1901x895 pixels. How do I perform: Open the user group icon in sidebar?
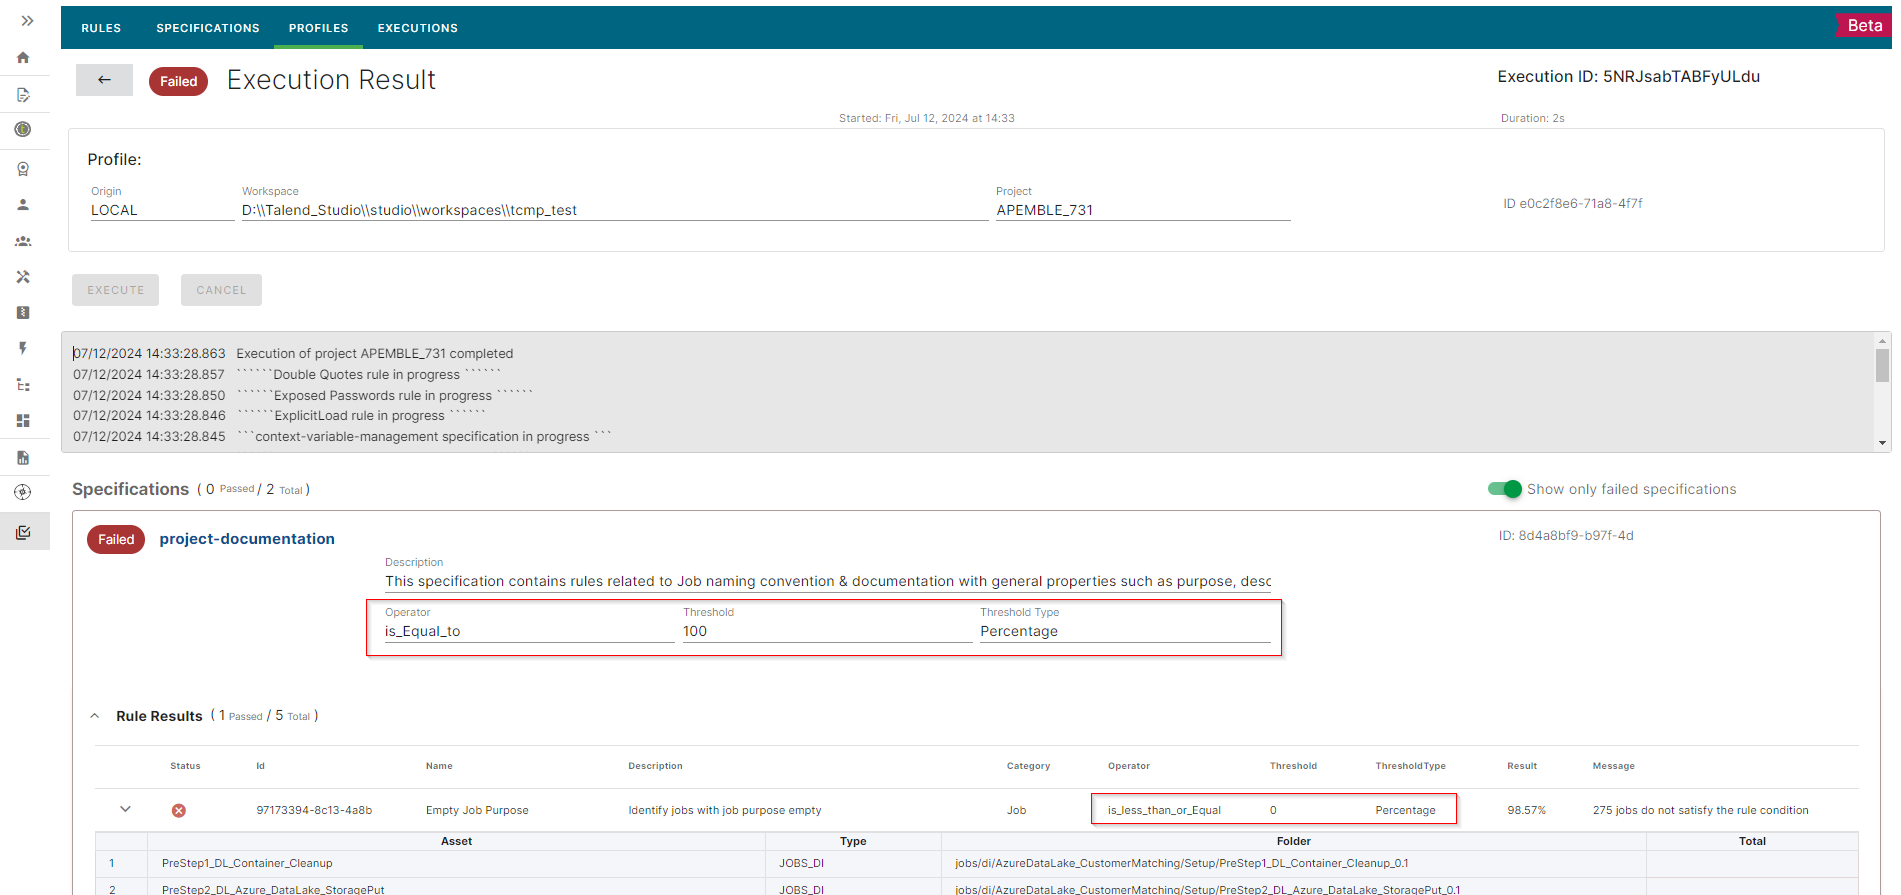click(23, 241)
